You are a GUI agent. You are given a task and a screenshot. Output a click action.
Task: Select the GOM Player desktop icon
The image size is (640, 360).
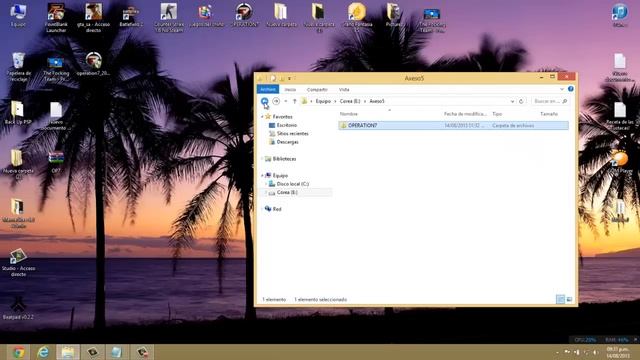pos(620,162)
